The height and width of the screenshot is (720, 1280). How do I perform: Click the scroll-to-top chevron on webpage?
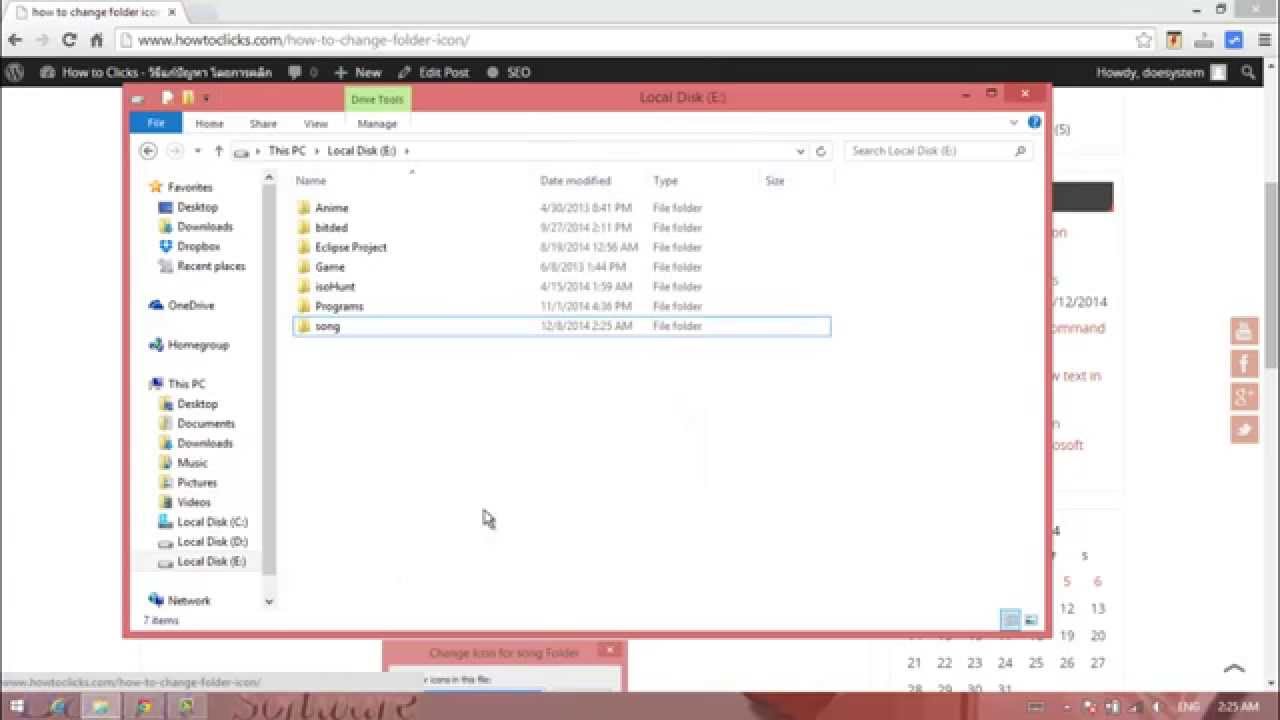click(1234, 668)
